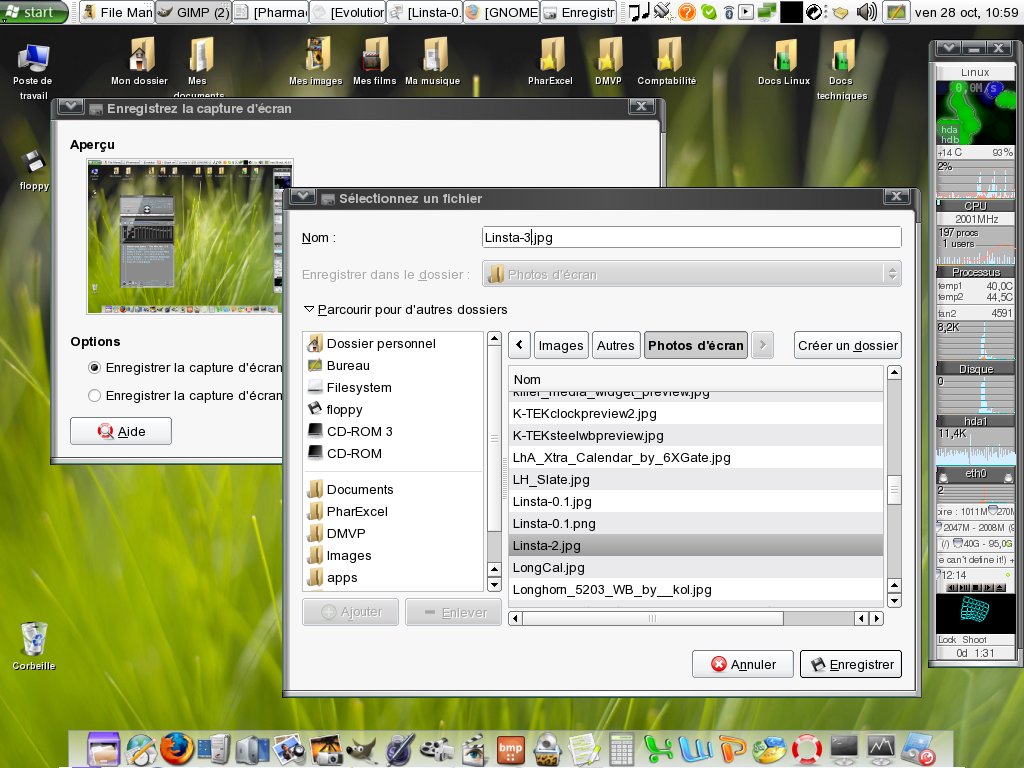Select 'CD-ROM 3' in places list

point(394,431)
